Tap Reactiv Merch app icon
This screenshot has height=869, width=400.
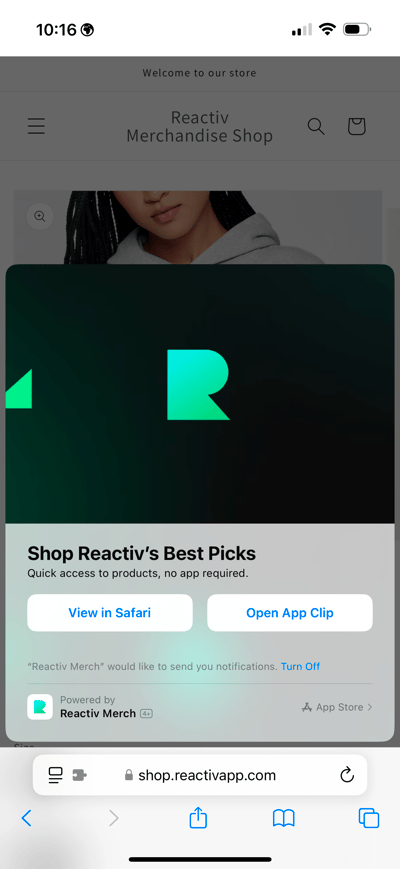(40, 707)
